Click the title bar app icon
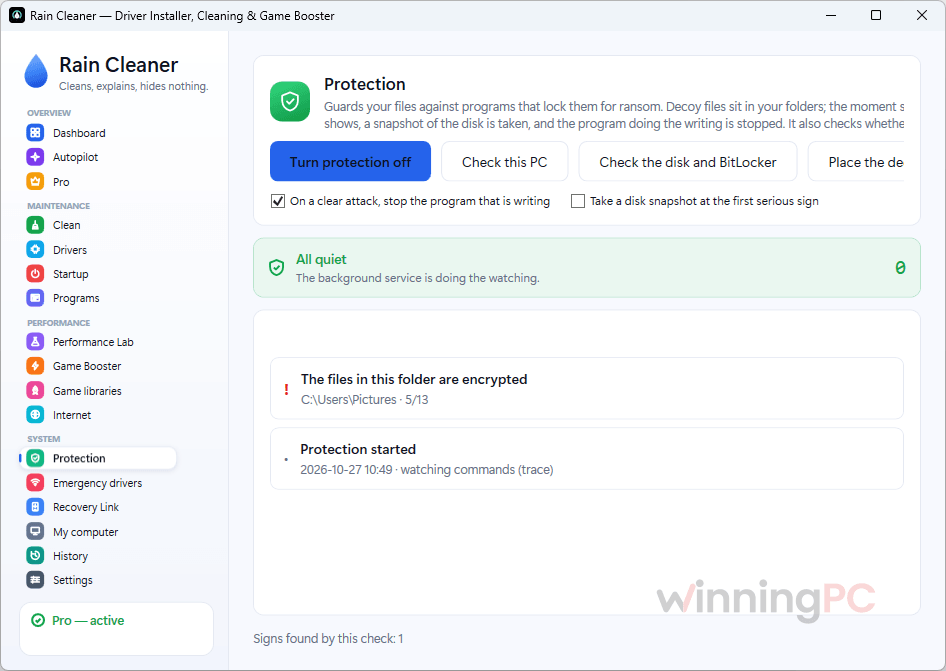Image resolution: width=946 pixels, height=671 pixels. (x=17, y=15)
